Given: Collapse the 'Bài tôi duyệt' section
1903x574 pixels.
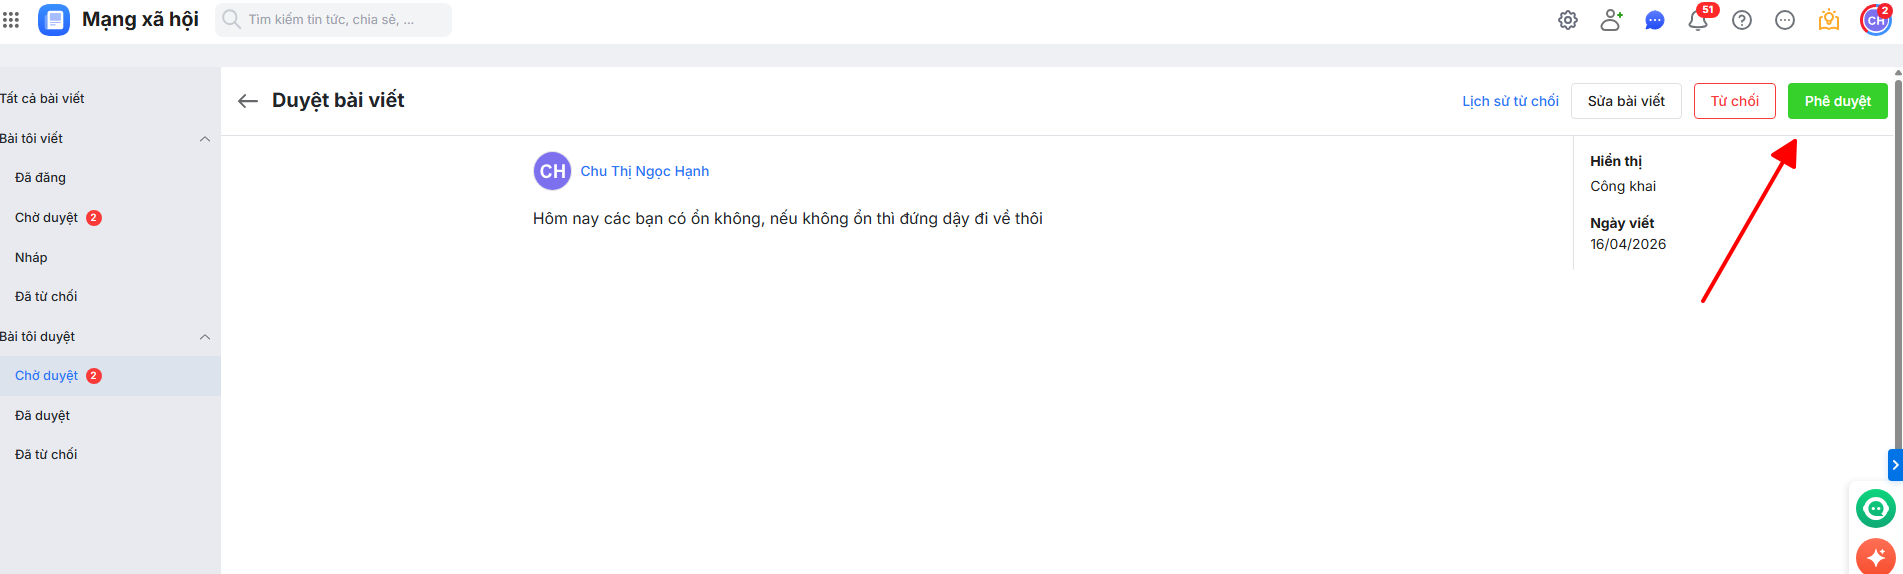Looking at the screenshot, I should click(x=205, y=337).
